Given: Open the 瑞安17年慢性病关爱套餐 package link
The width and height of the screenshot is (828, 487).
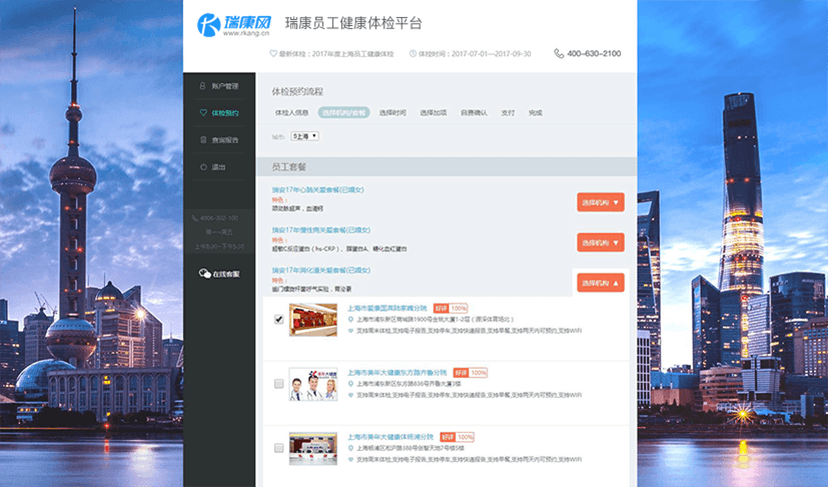Looking at the screenshot, I should click(320, 229).
